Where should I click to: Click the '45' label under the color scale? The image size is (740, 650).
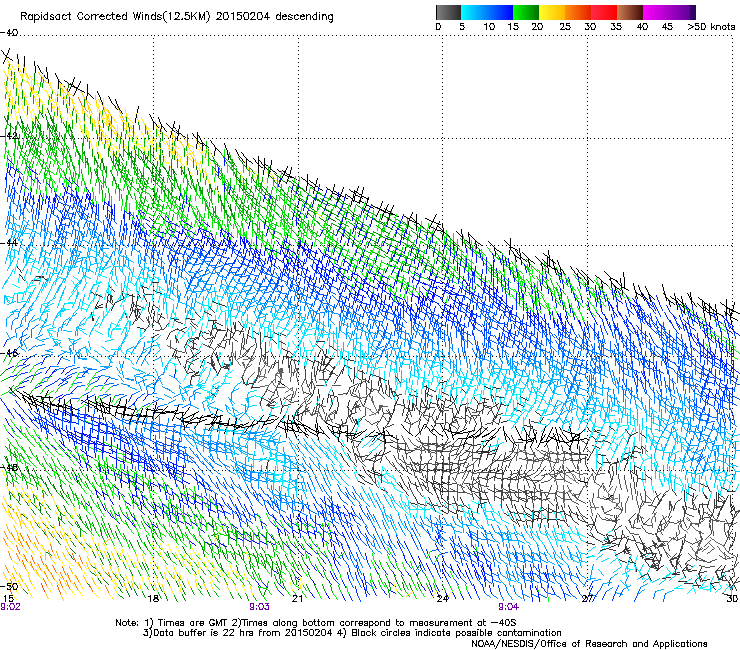coord(667,27)
